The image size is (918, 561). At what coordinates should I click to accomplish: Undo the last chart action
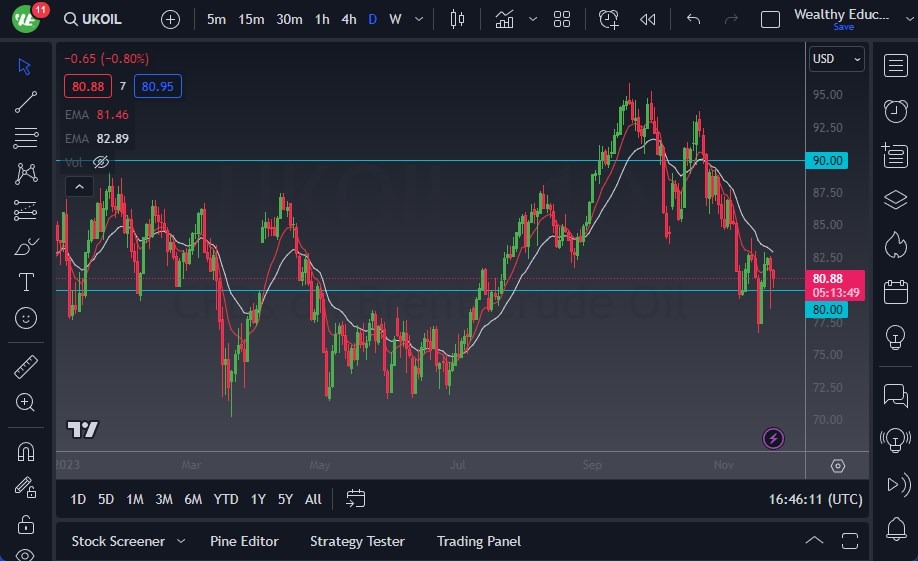point(693,19)
